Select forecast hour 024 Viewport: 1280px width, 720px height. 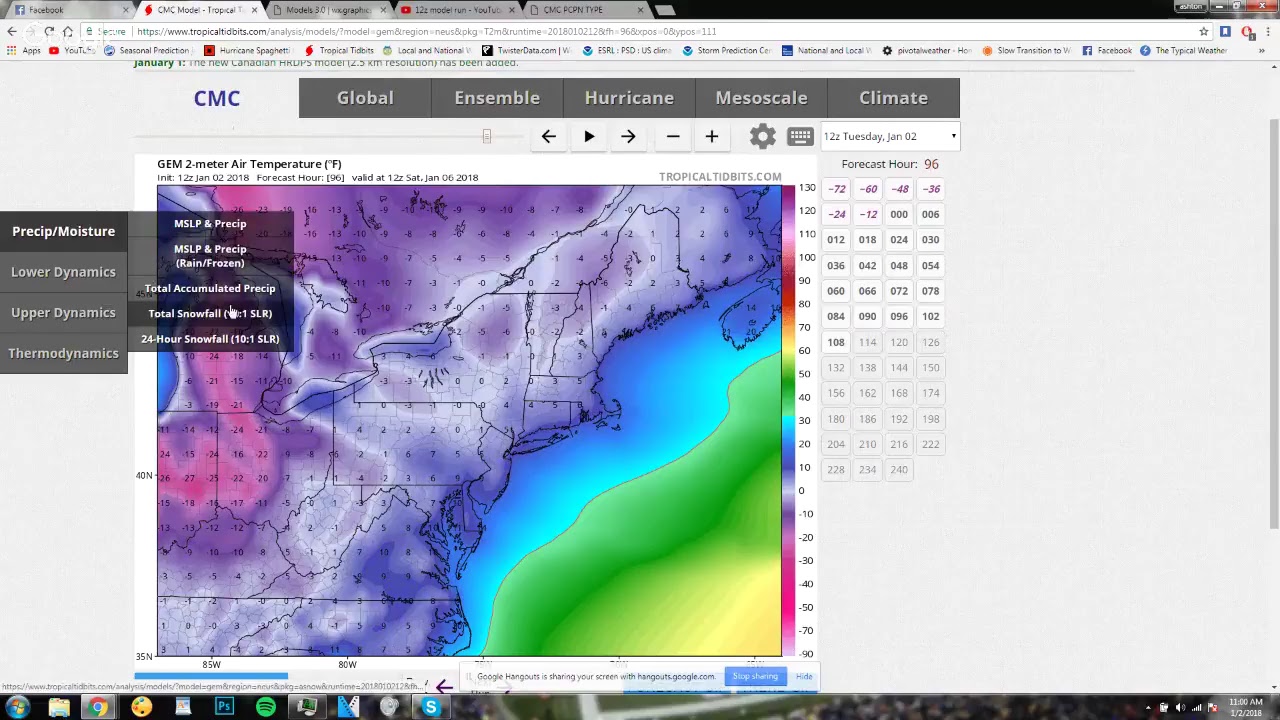[x=899, y=240]
